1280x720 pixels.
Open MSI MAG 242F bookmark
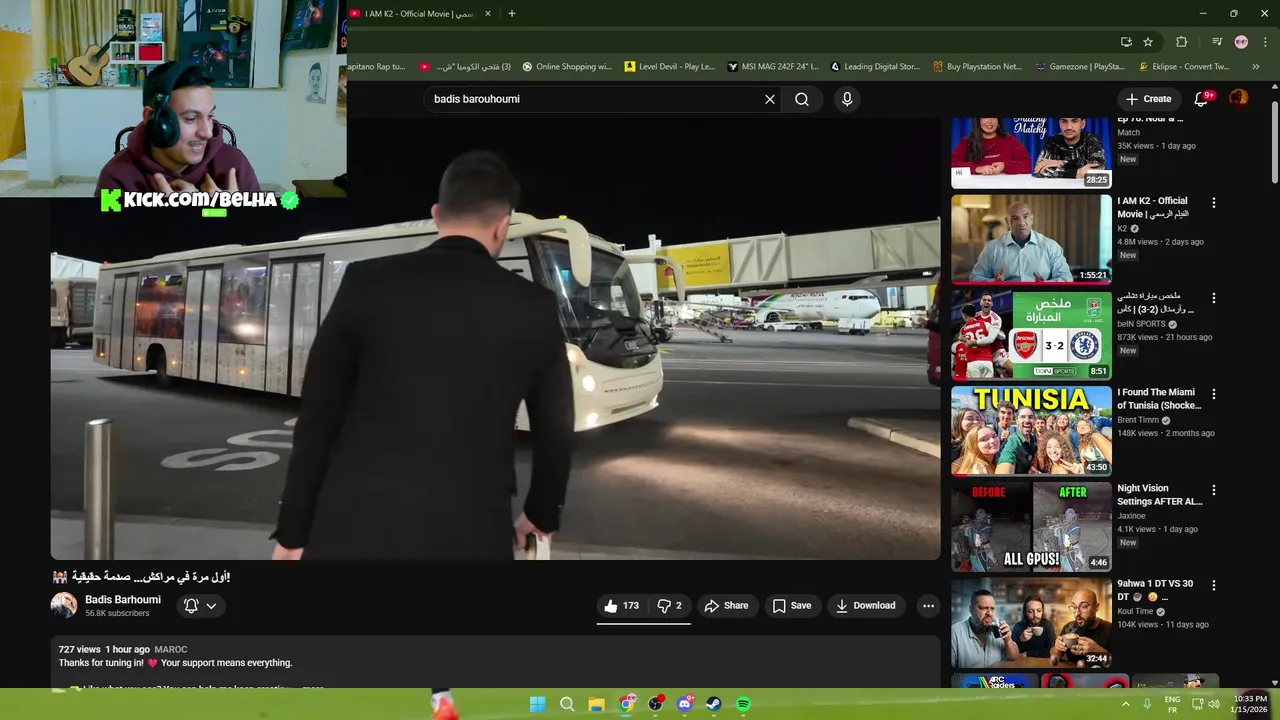[773, 67]
